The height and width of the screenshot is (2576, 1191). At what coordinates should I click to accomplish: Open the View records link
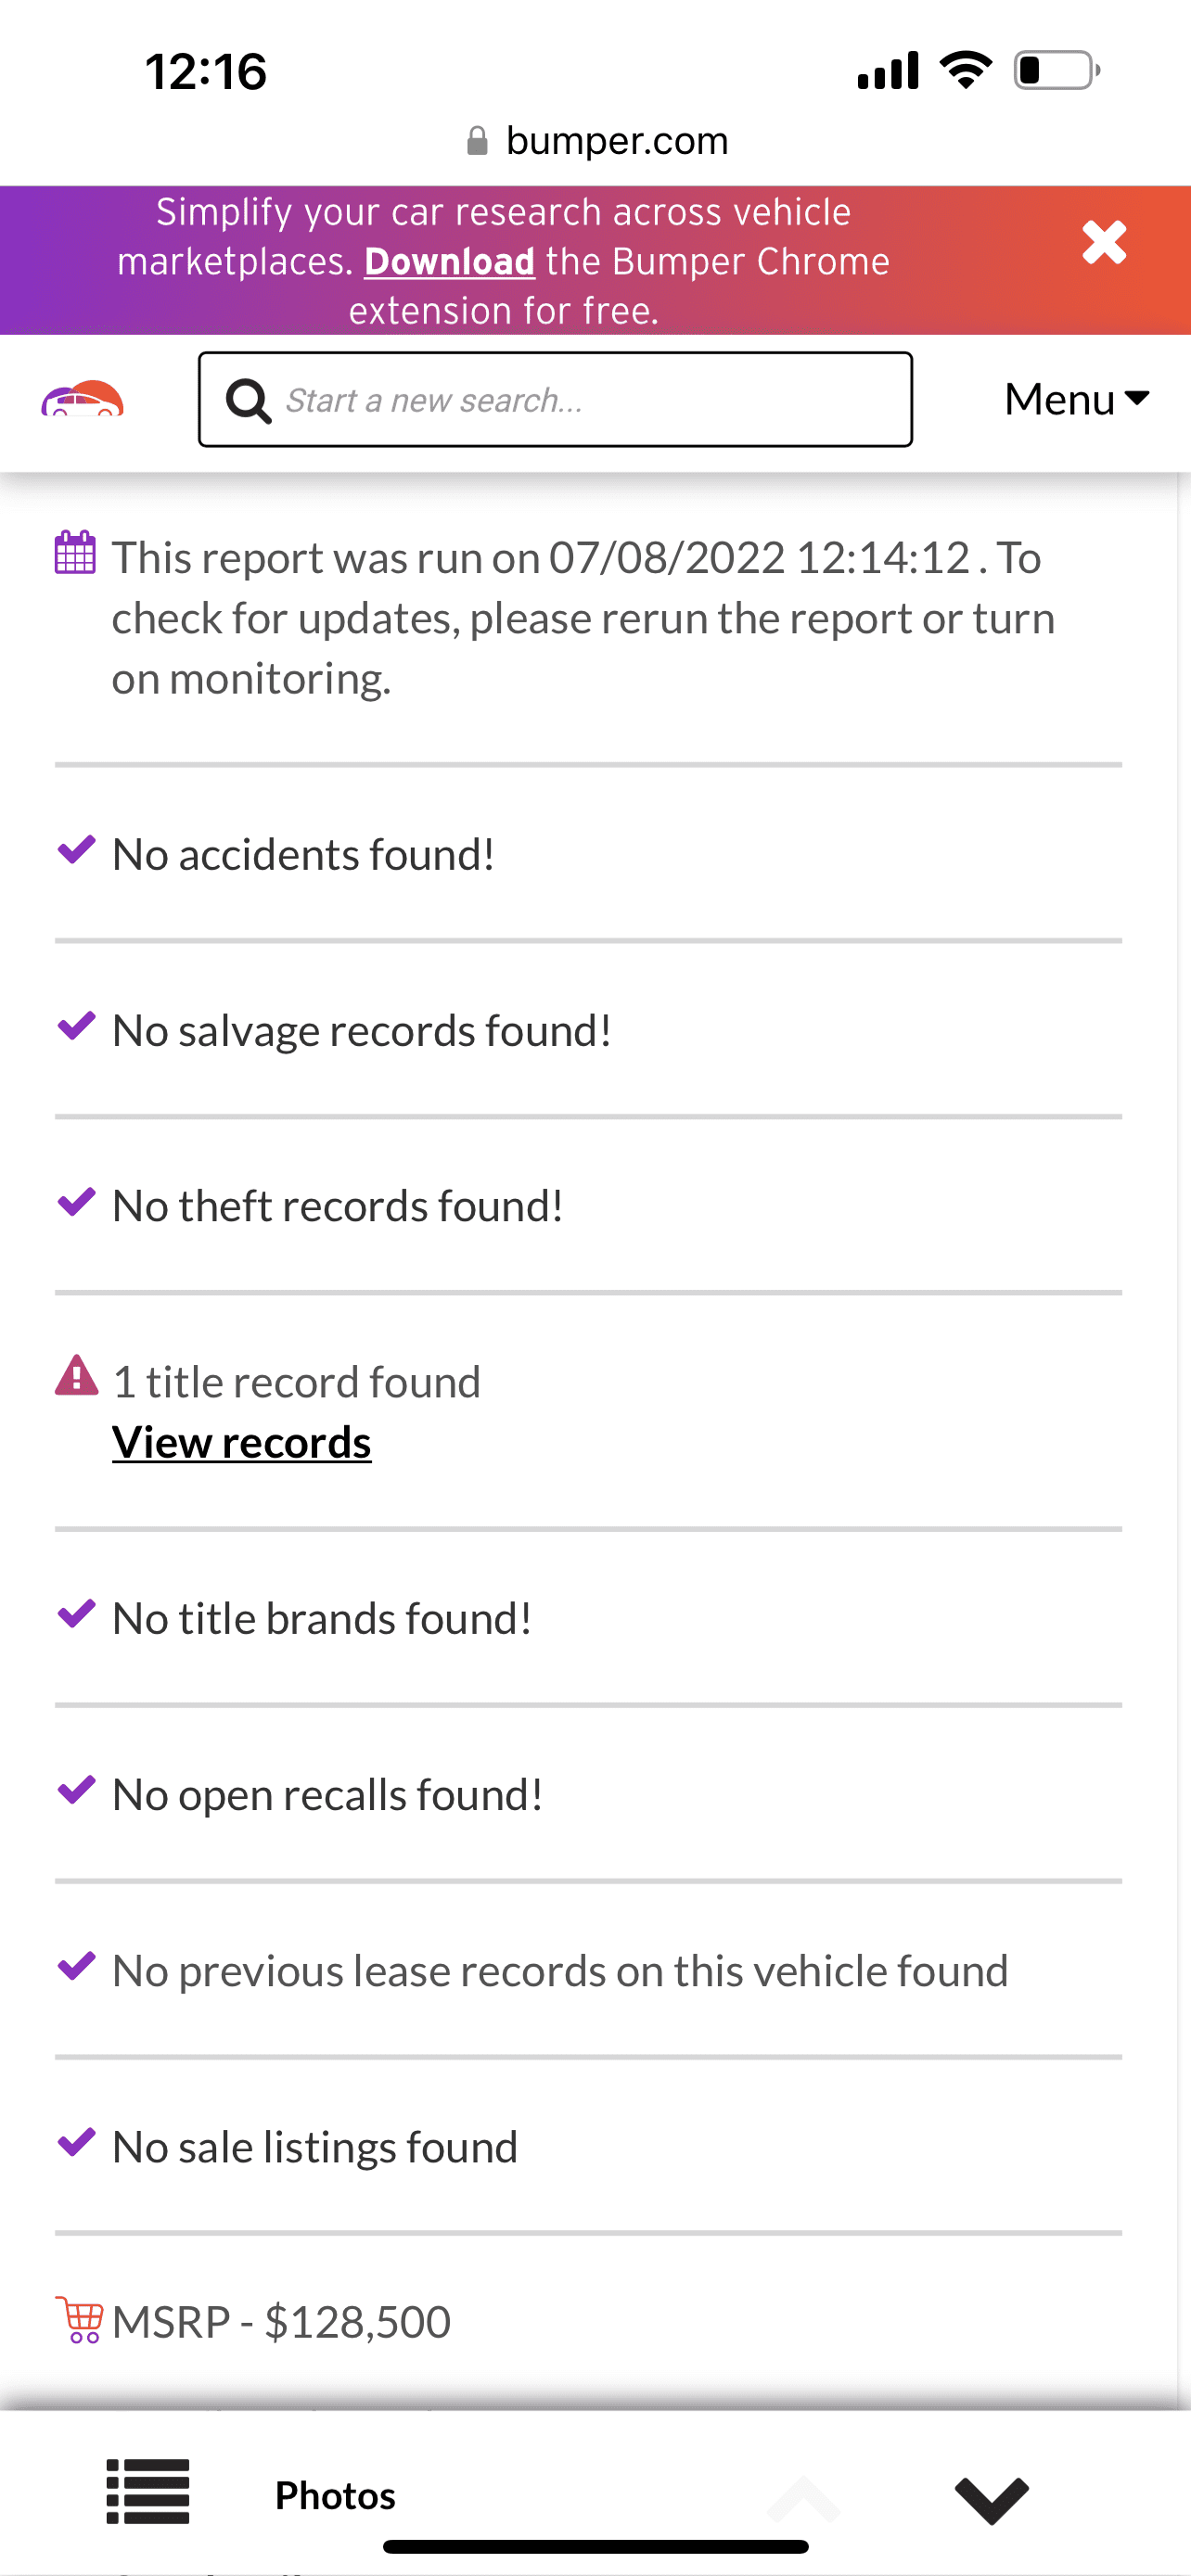[242, 1442]
